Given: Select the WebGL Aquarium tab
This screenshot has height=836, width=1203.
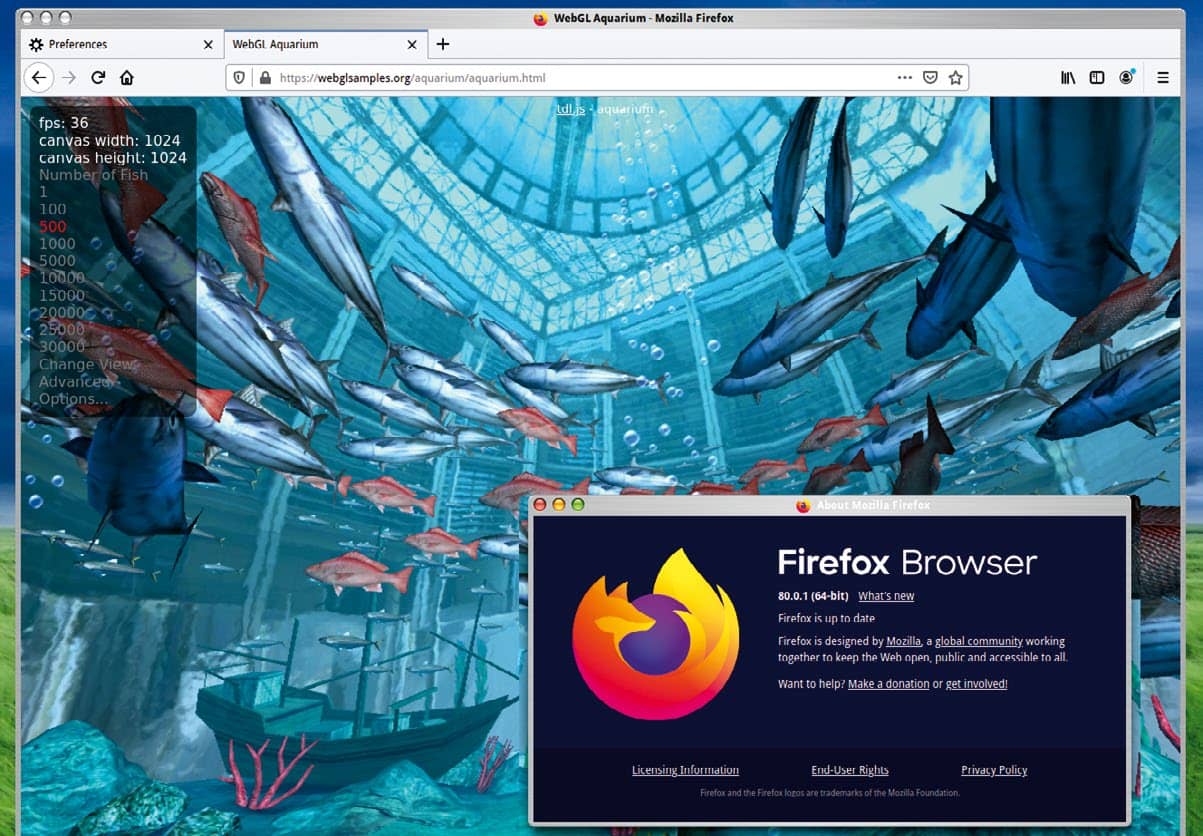Looking at the screenshot, I should [326, 44].
